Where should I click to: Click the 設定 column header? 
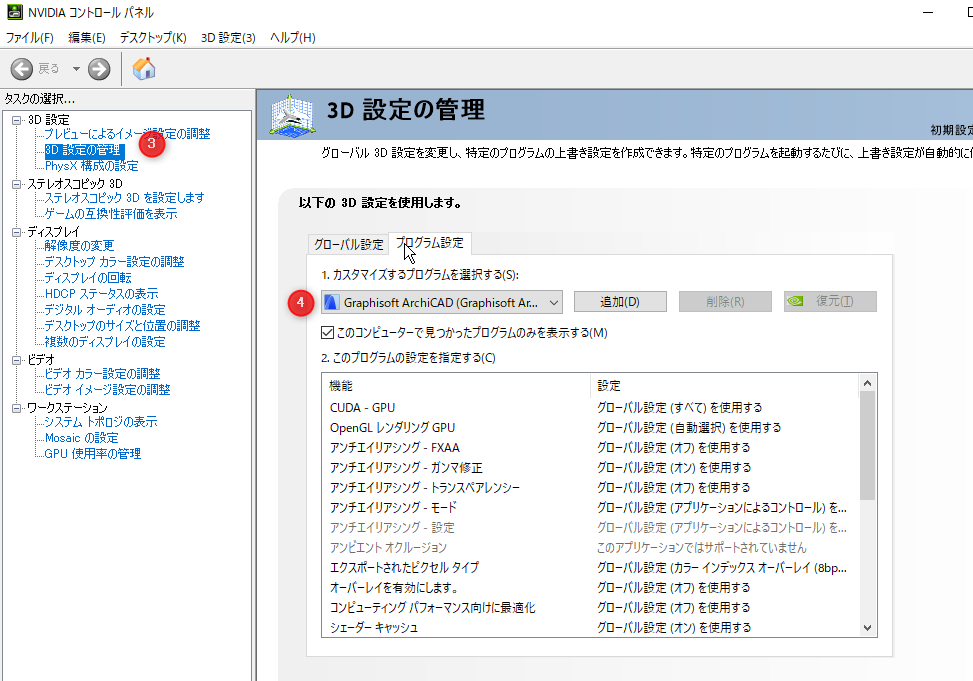(x=725, y=386)
